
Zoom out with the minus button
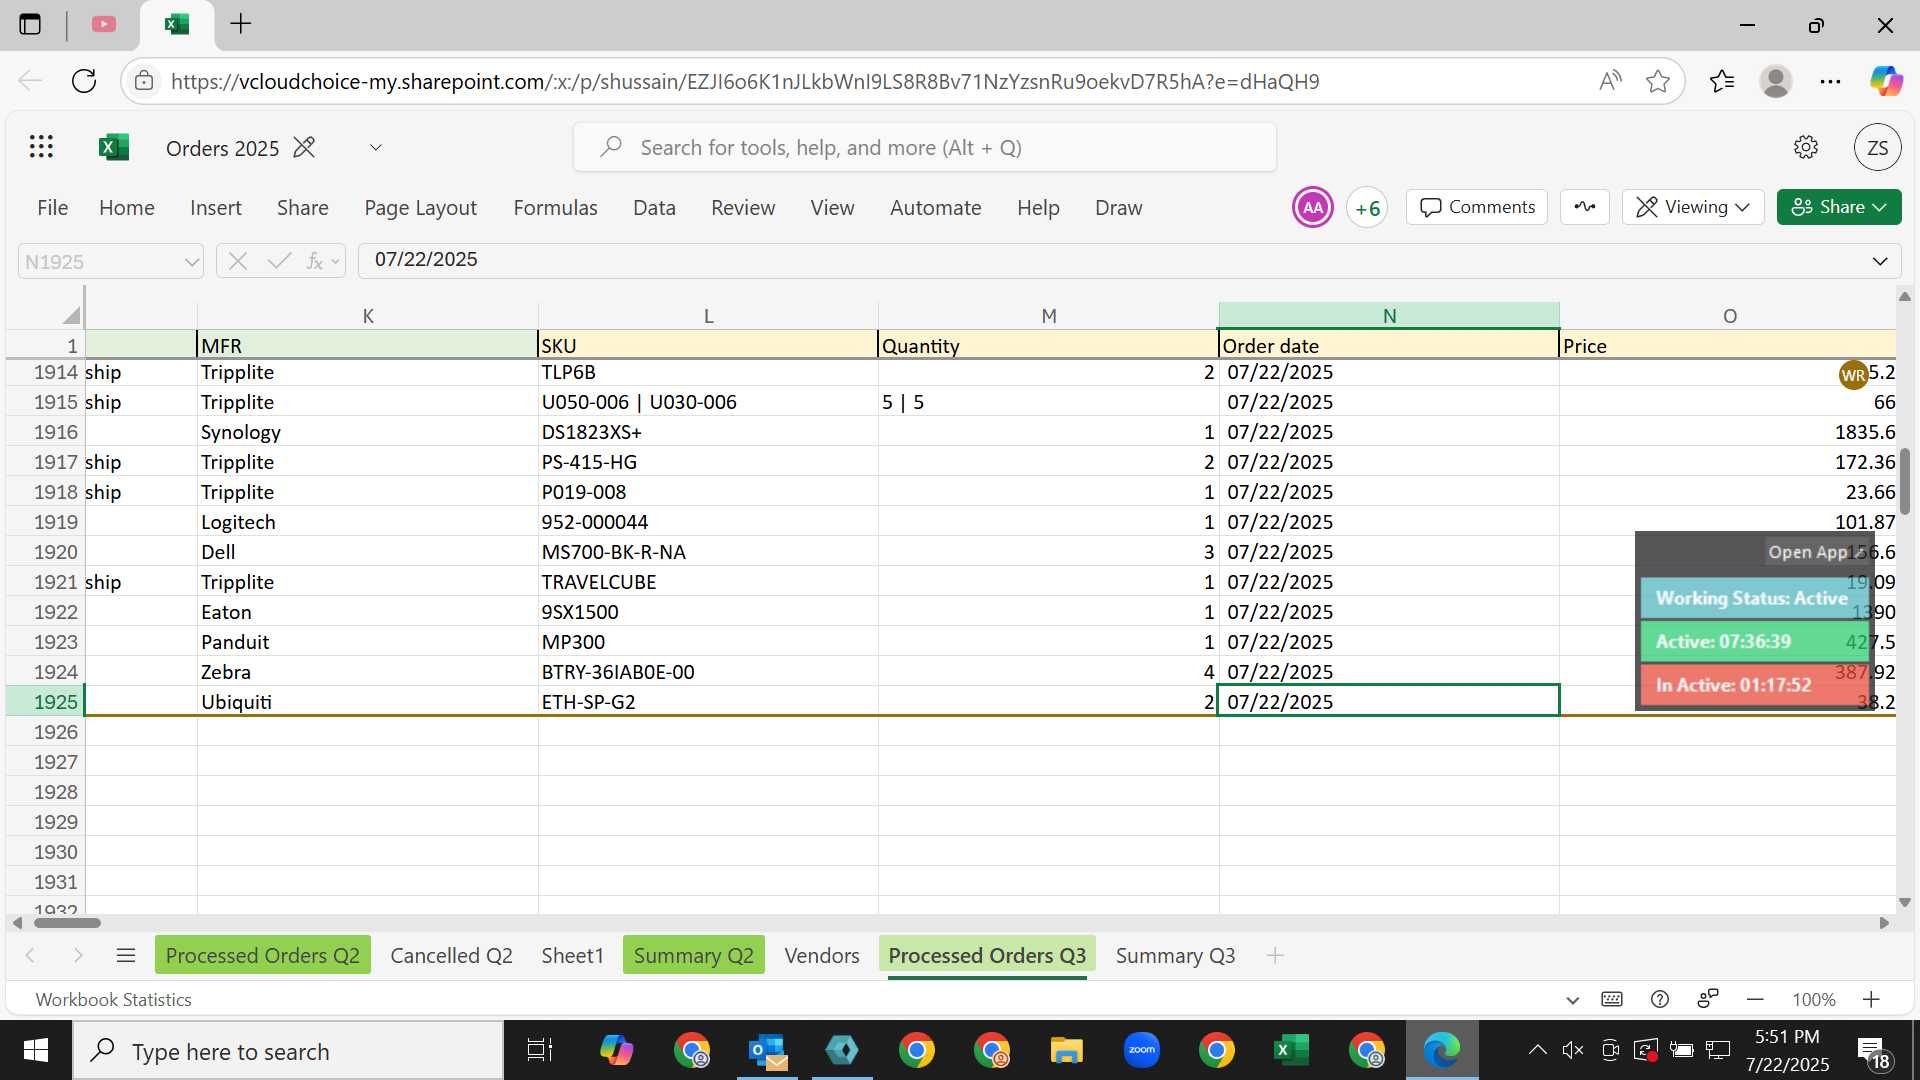1755,999
